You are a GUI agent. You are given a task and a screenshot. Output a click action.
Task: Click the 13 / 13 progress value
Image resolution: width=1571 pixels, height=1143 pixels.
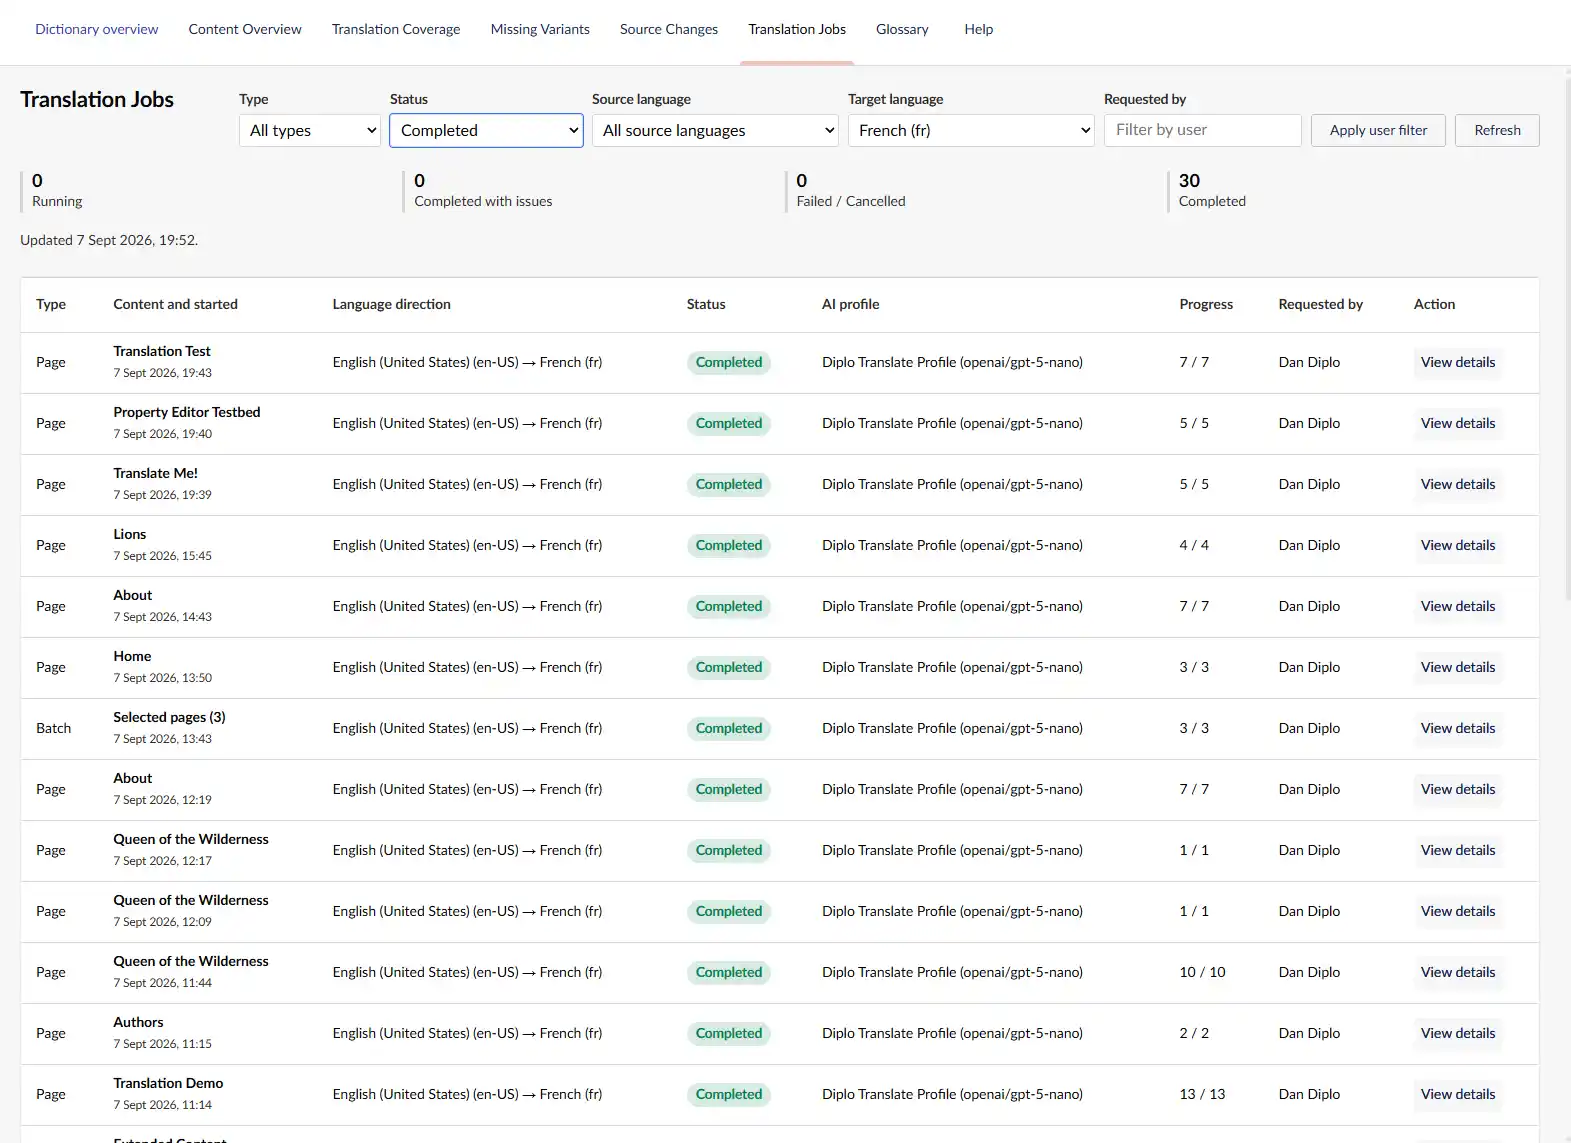point(1202,1094)
